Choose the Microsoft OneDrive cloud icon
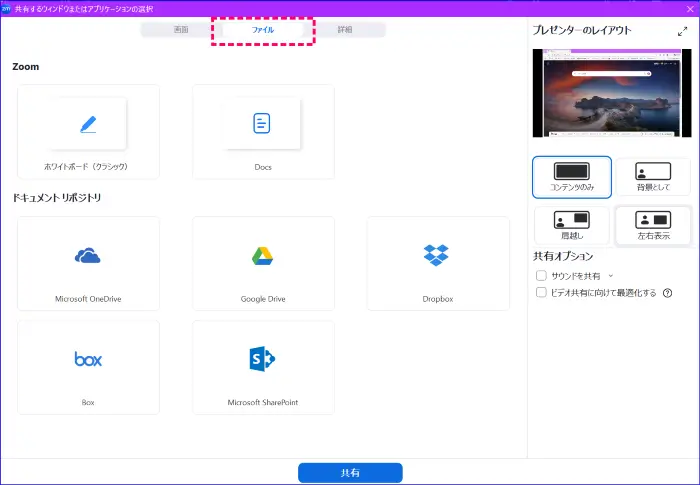 pyautogui.click(x=88, y=256)
